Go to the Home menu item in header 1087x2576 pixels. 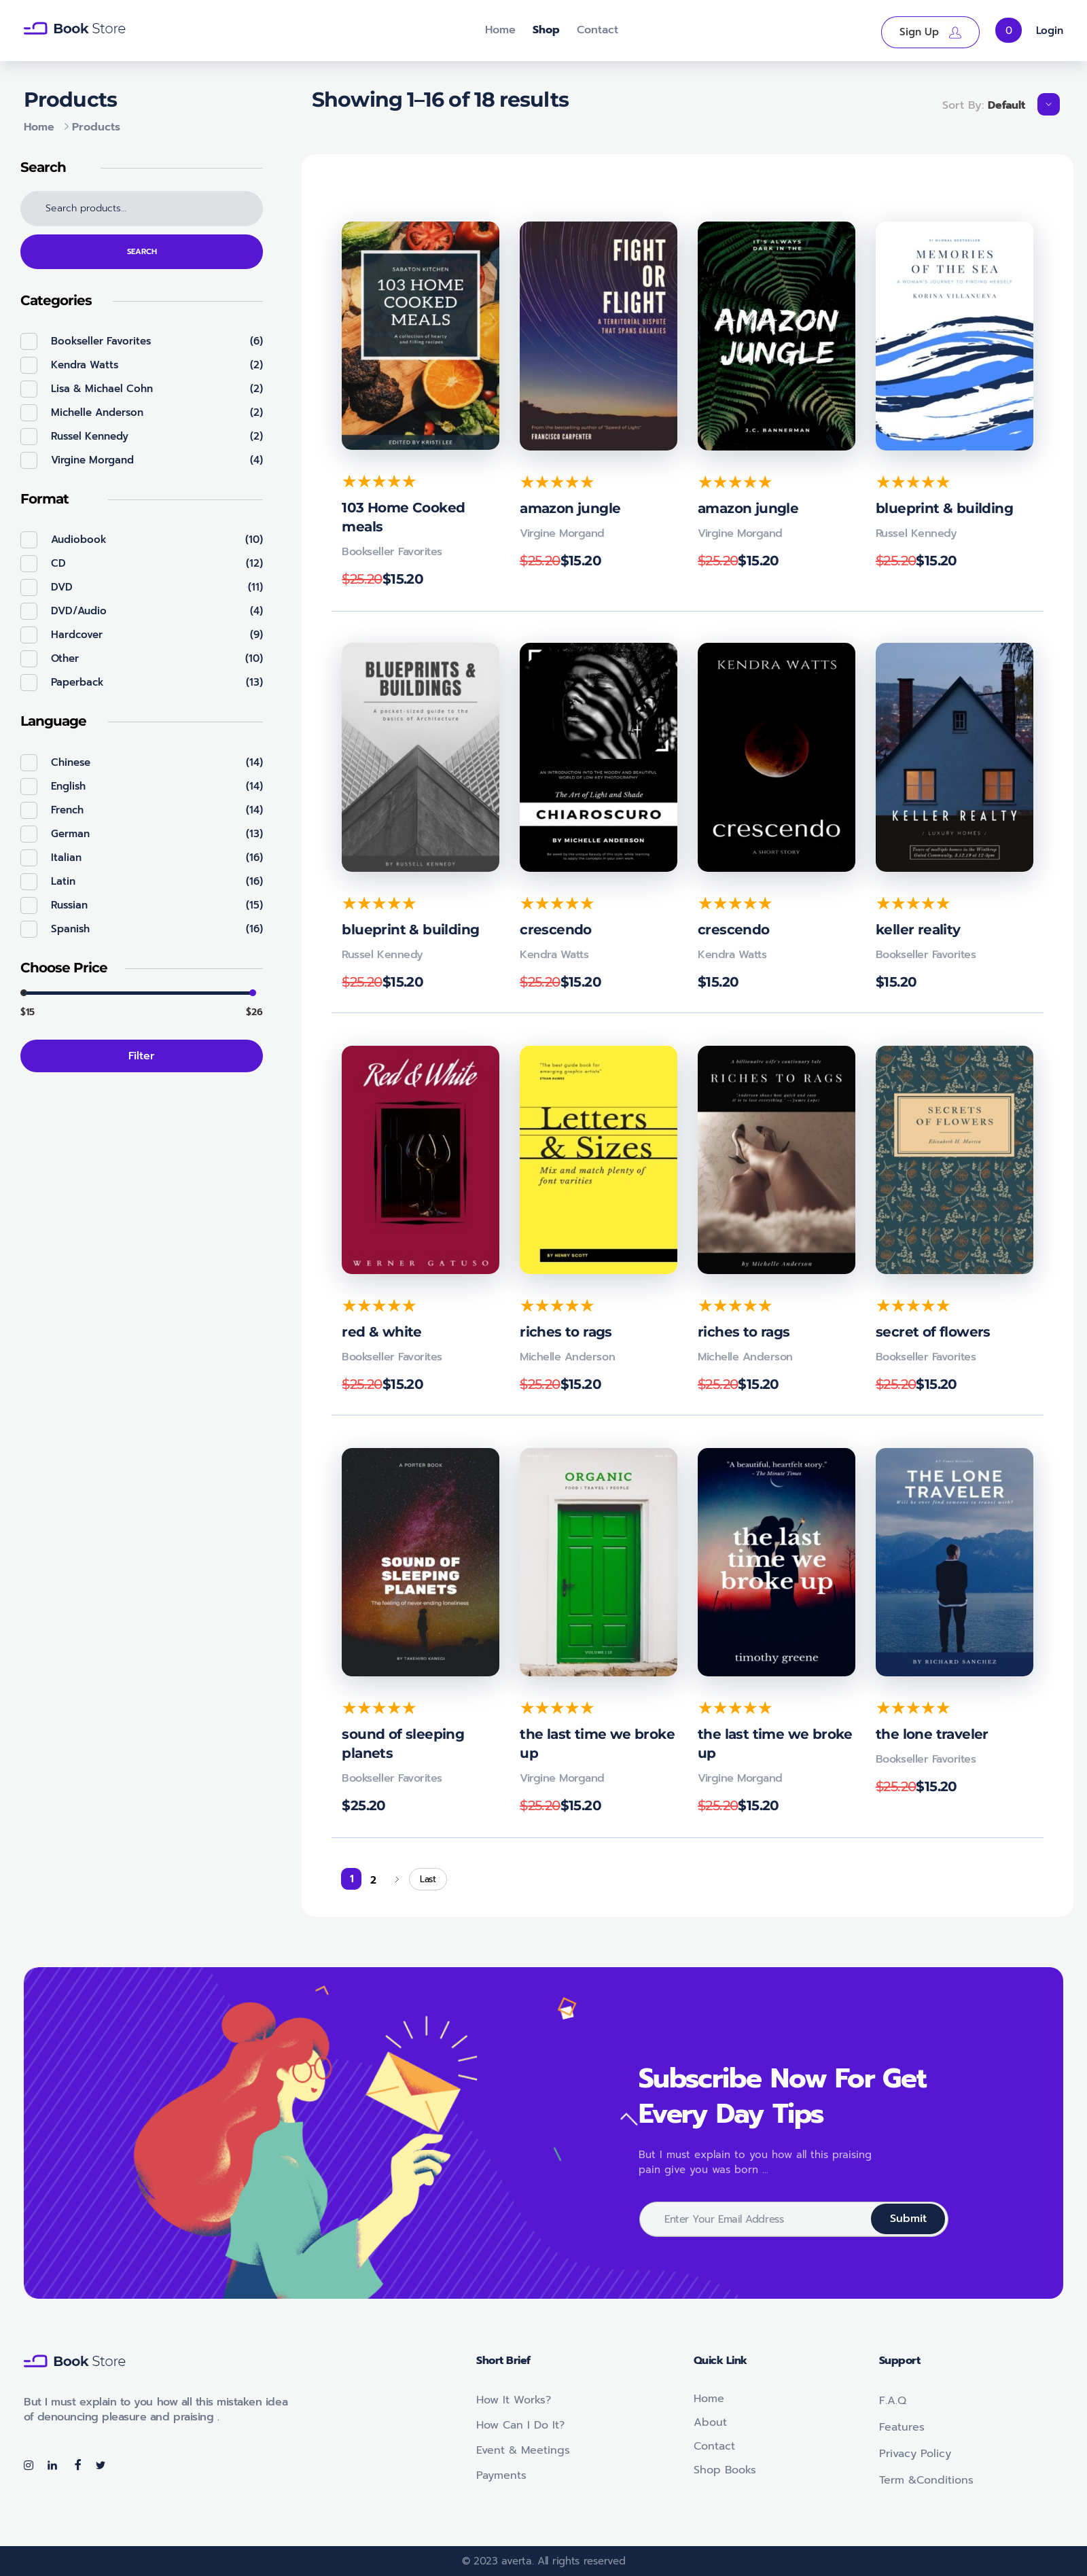click(x=499, y=30)
